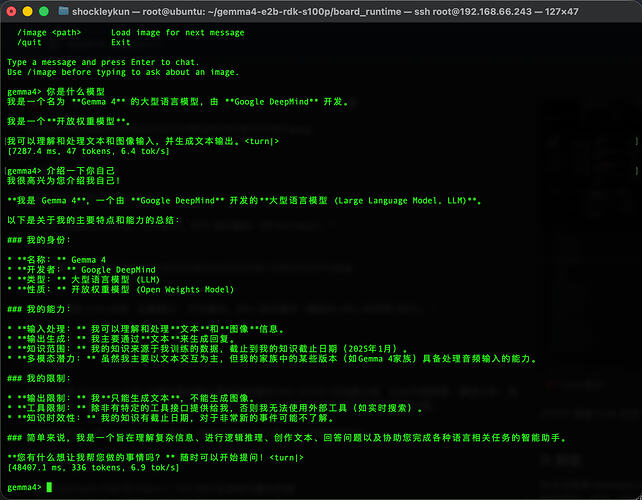This screenshot has width=642, height=500.
Task: Click the line '您有什么想让我帮您做的事情吗?'
Action: click(156, 457)
